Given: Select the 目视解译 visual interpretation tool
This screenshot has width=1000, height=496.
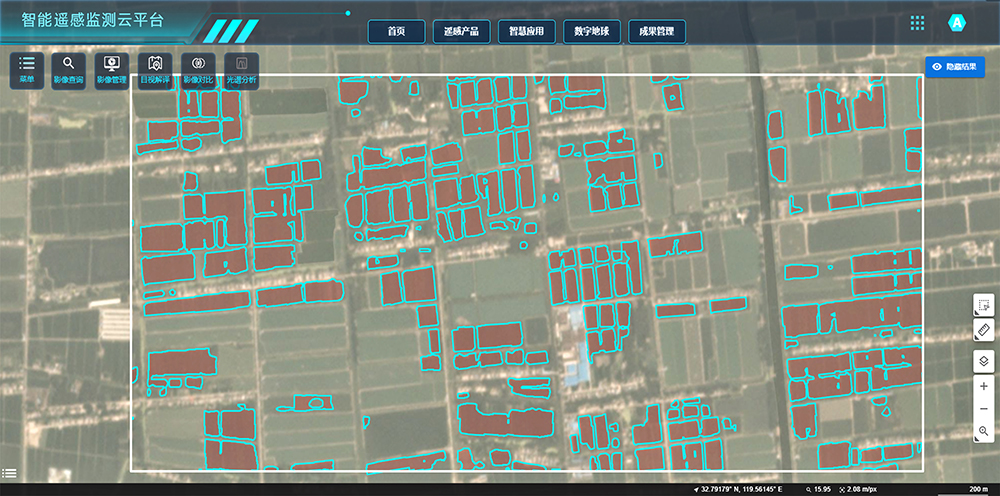Looking at the screenshot, I should pyautogui.click(x=155, y=69).
